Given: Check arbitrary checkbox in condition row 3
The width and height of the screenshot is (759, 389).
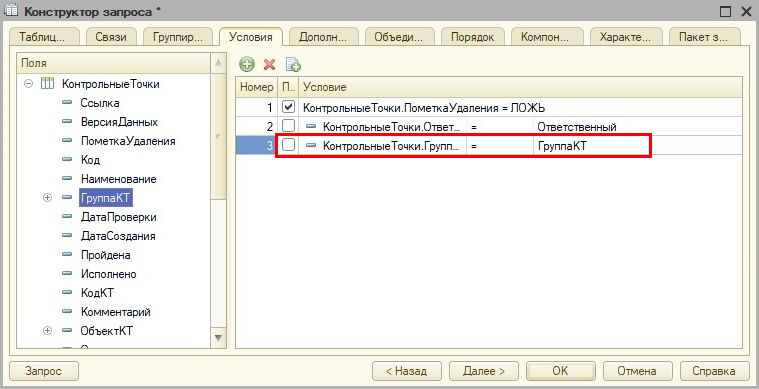Looking at the screenshot, I should point(288,145).
